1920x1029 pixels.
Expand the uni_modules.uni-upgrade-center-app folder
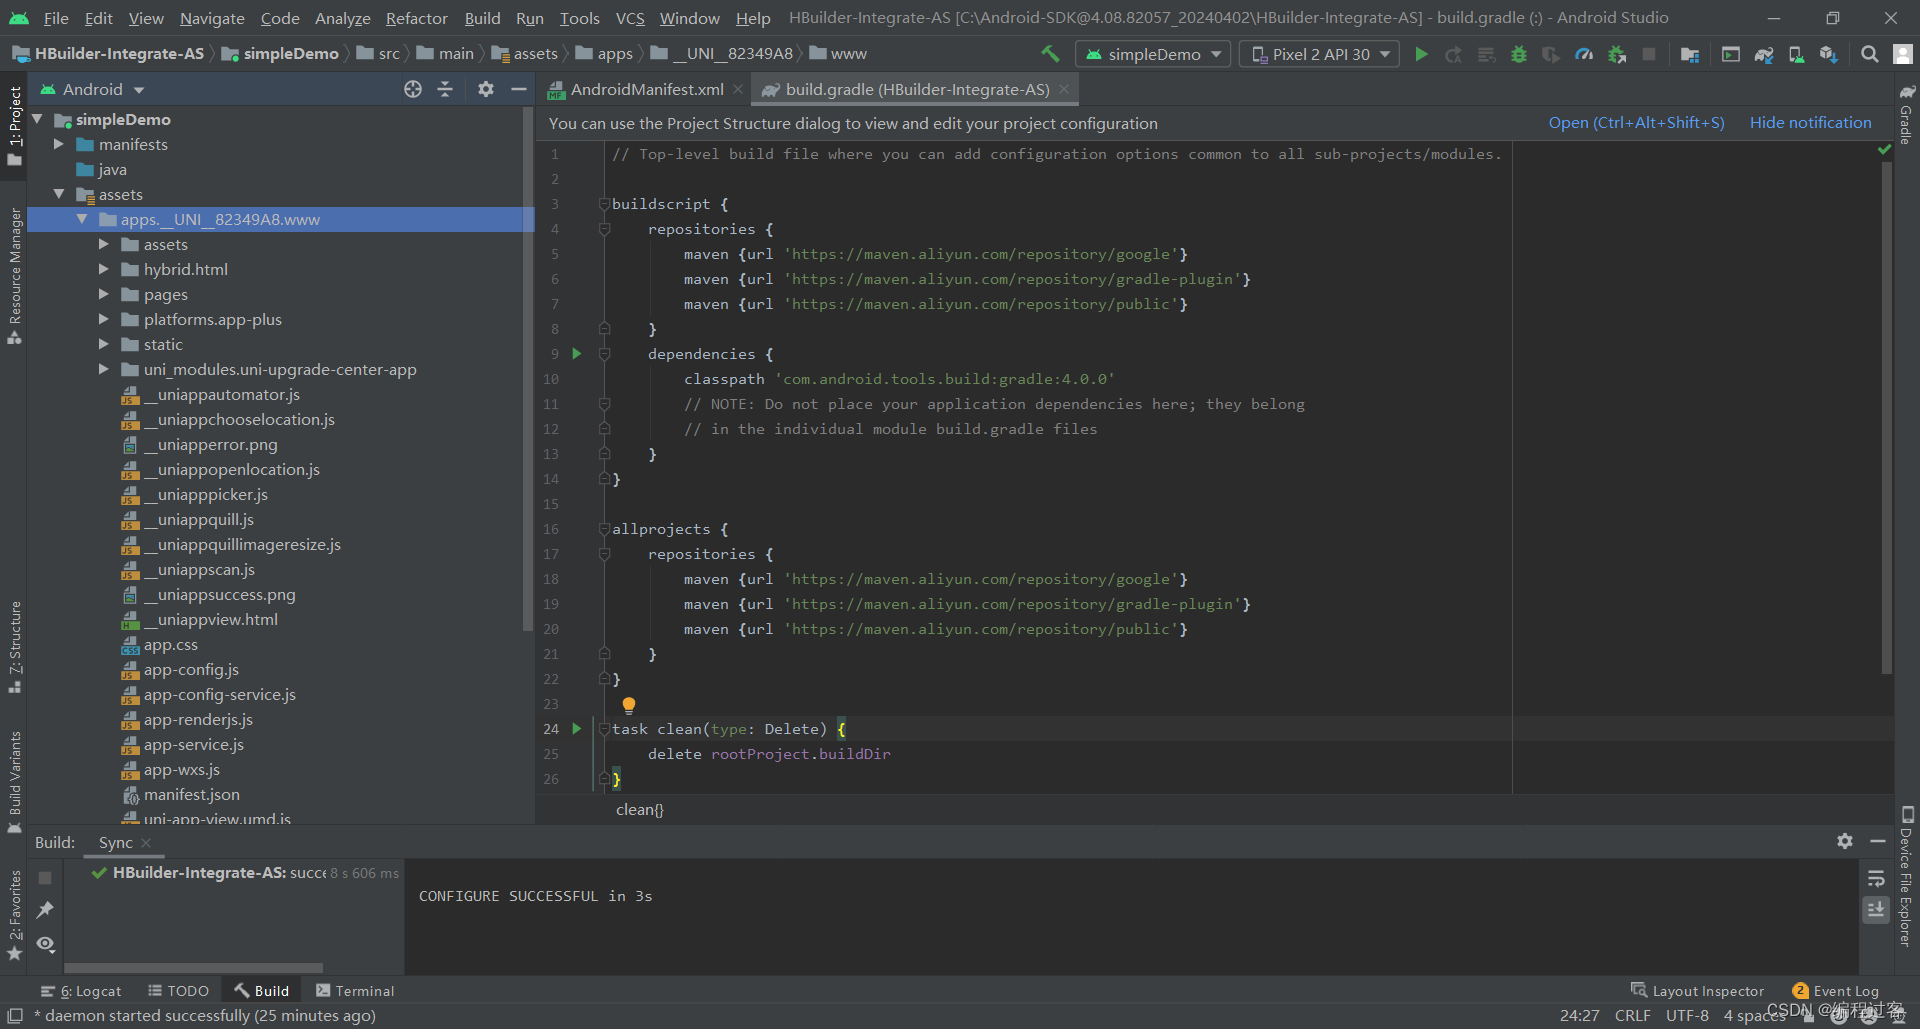pos(104,369)
